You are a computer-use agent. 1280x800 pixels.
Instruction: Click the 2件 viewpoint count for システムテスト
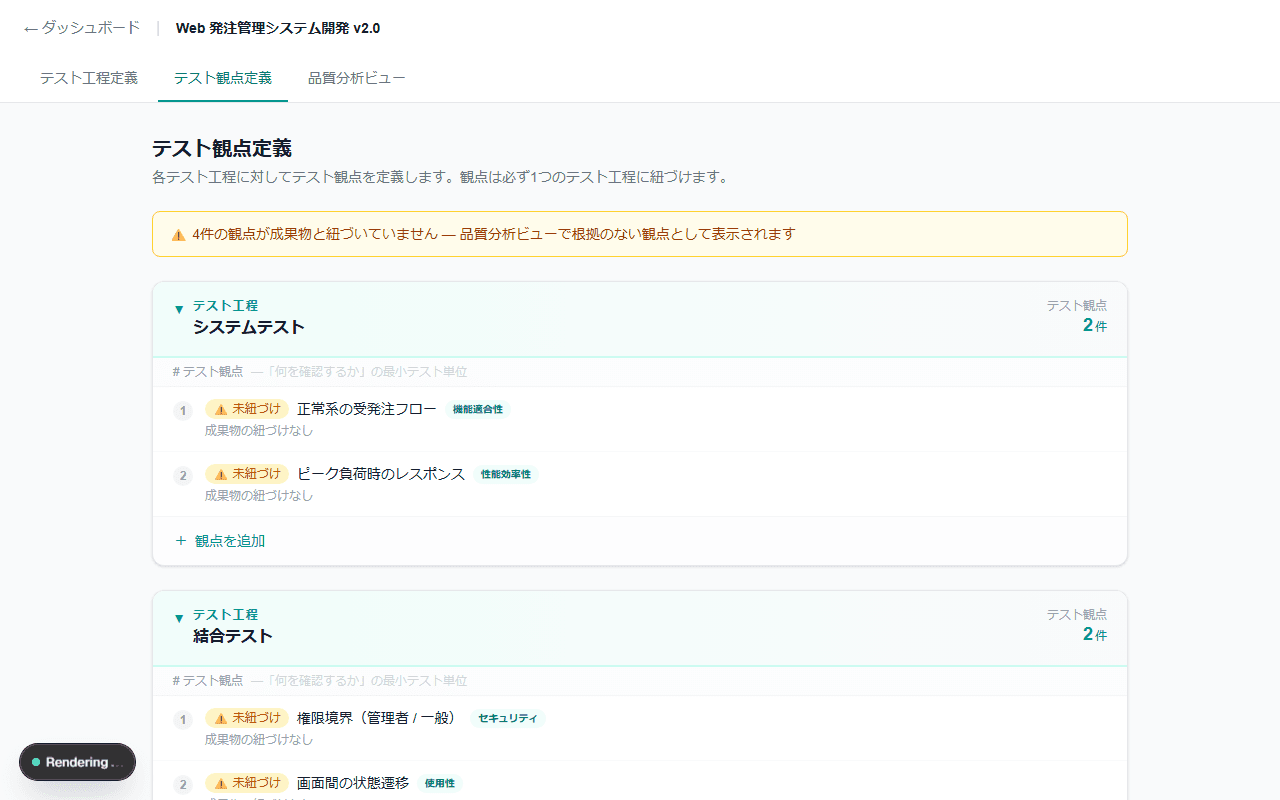[1092, 325]
